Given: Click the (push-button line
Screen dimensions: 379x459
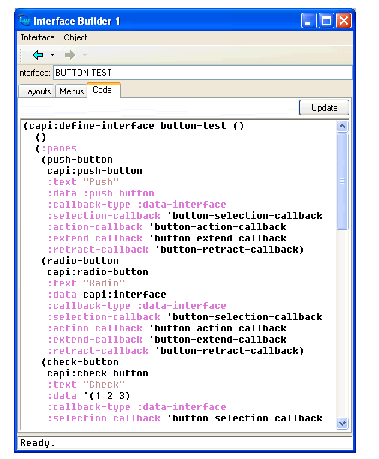Looking at the screenshot, I should pyautogui.click(x=77, y=160).
